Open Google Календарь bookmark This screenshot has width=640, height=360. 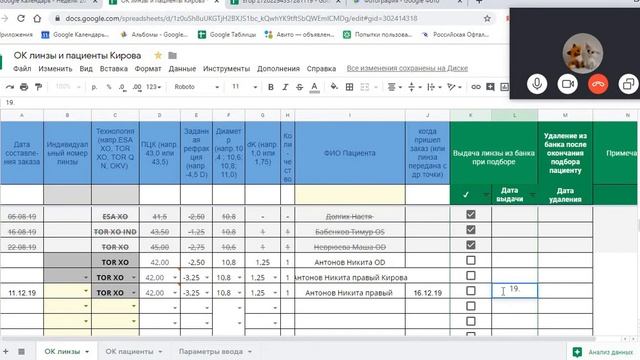click(x=75, y=35)
